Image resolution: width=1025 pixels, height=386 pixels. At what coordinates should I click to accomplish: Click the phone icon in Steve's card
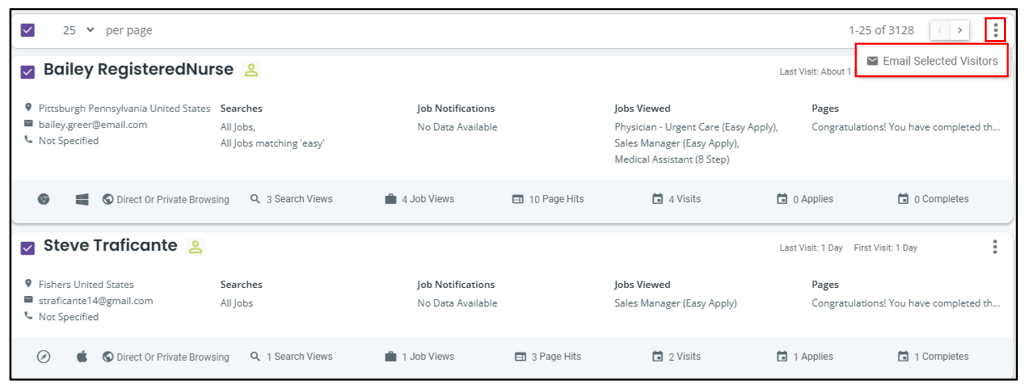(28, 316)
